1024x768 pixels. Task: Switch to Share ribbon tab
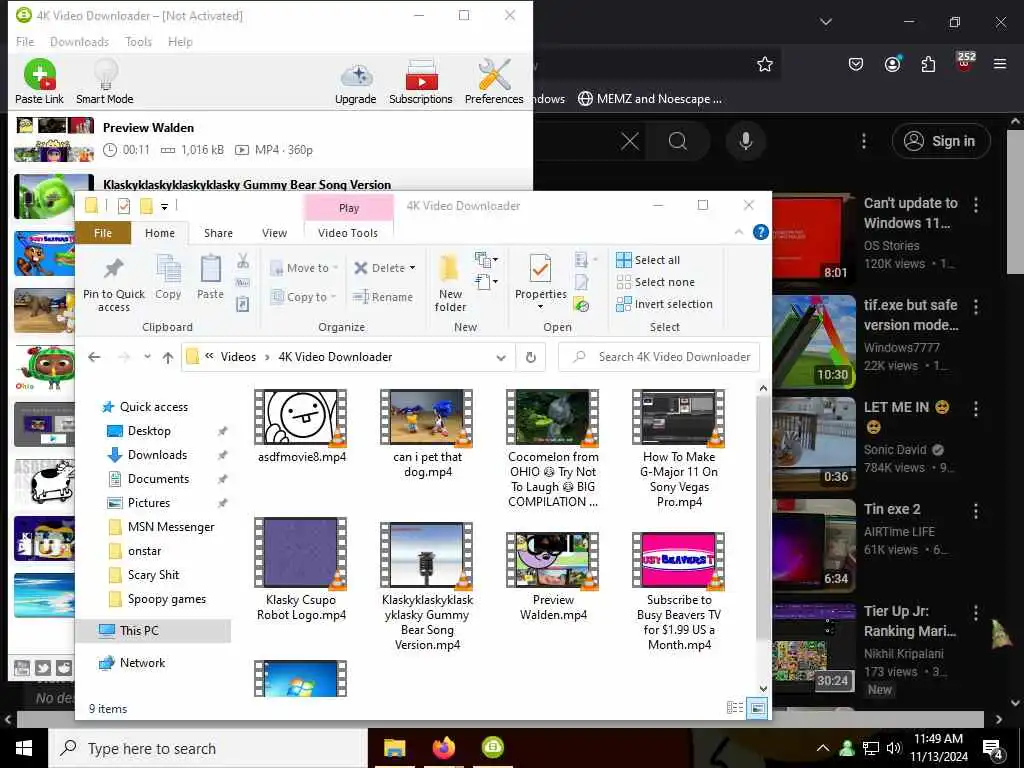pyautogui.click(x=218, y=233)
